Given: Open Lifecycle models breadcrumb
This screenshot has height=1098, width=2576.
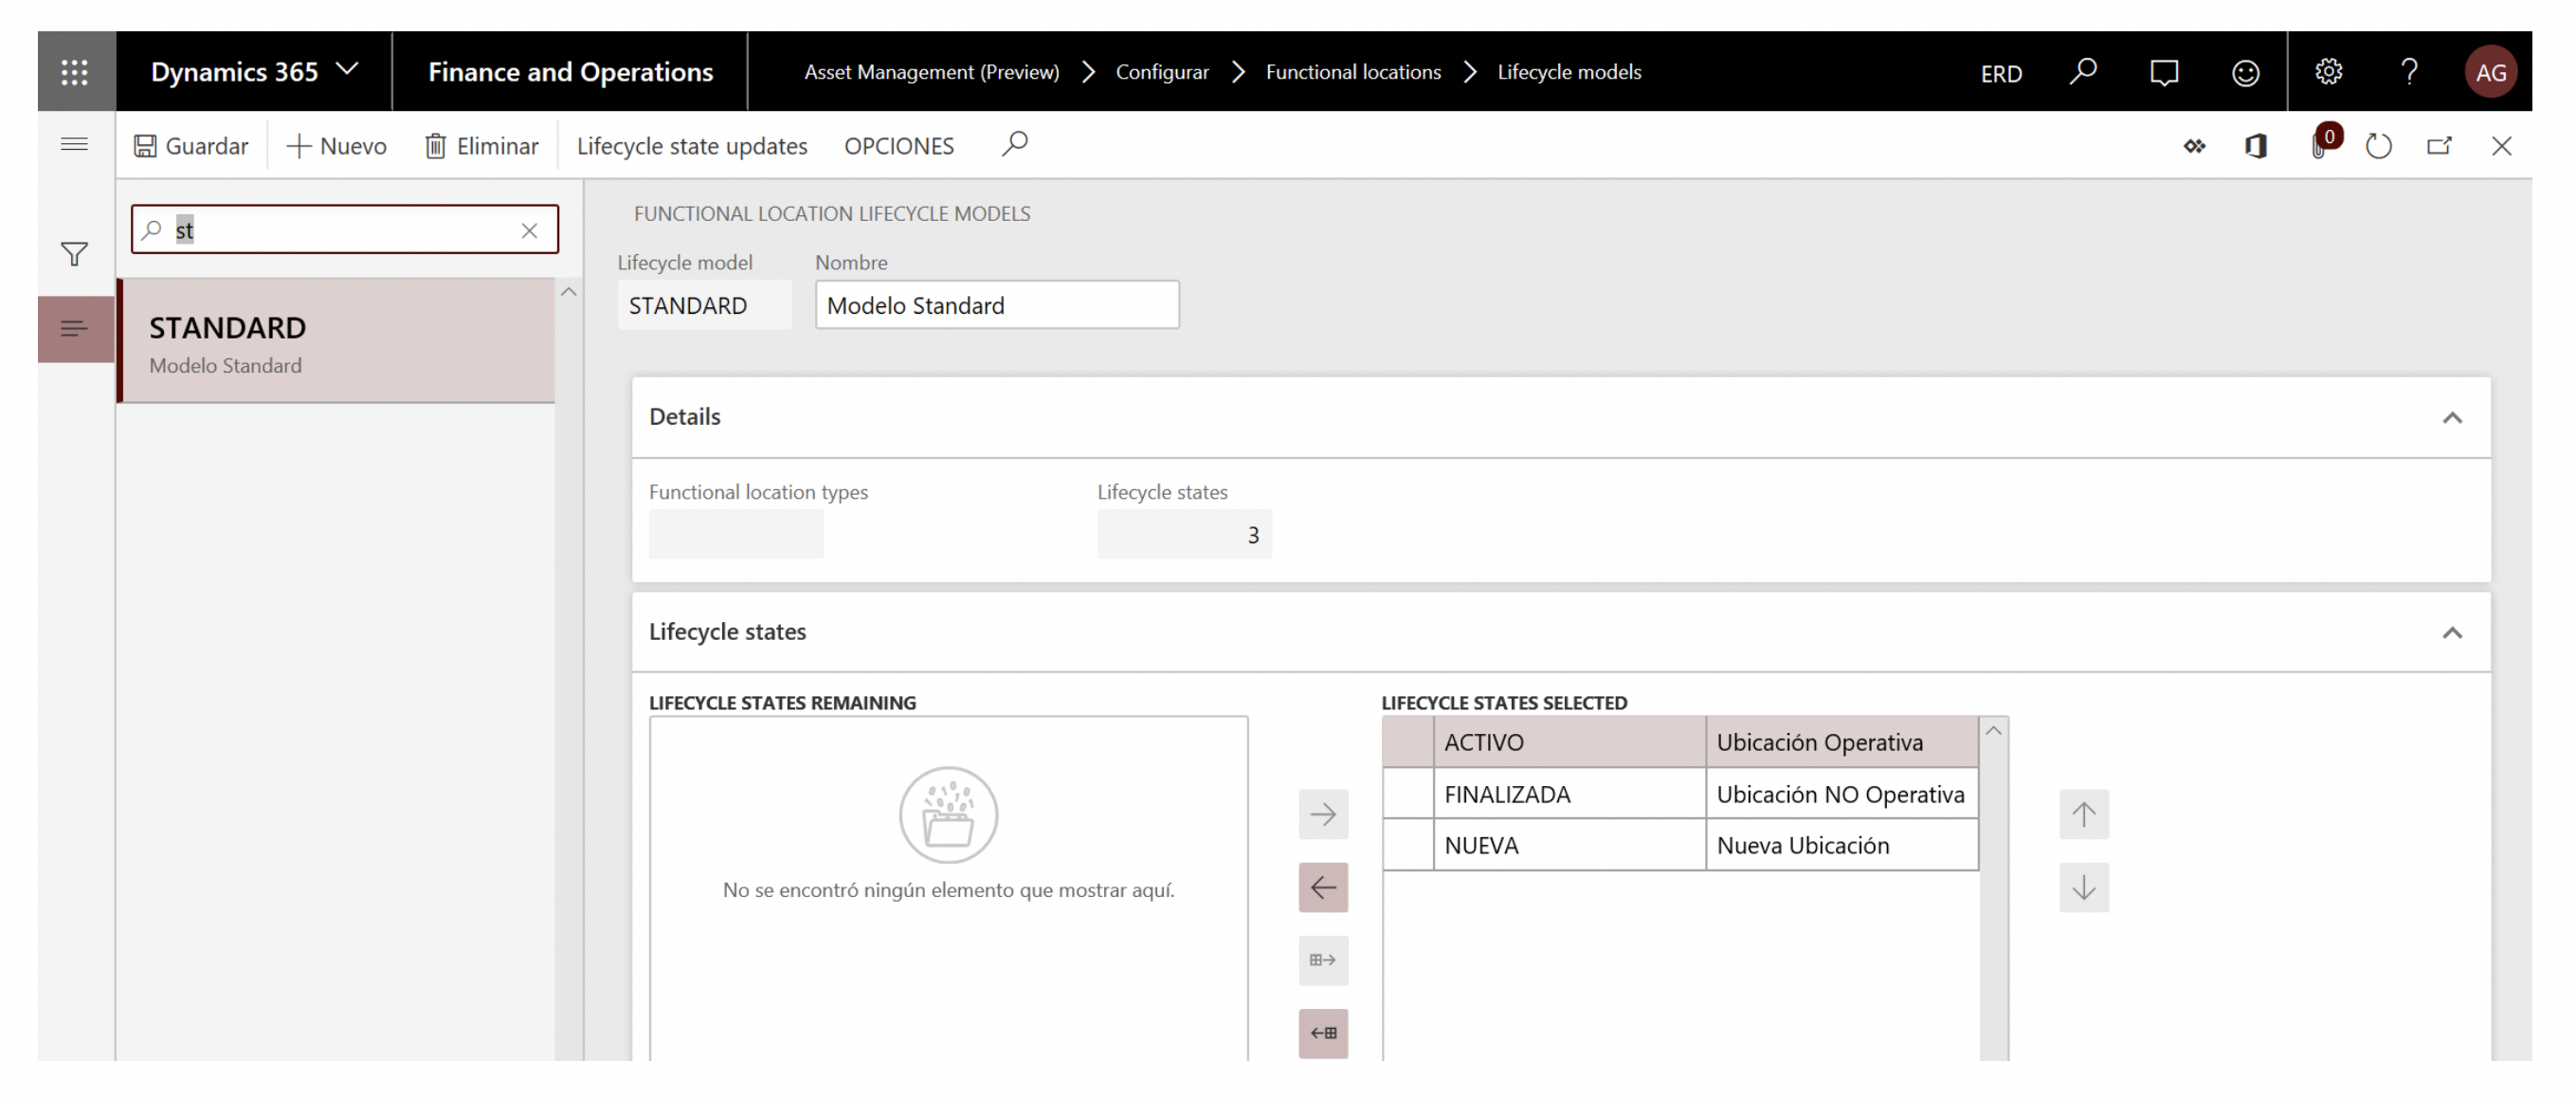Looking at the screenshot, I should coord(1569,72).
